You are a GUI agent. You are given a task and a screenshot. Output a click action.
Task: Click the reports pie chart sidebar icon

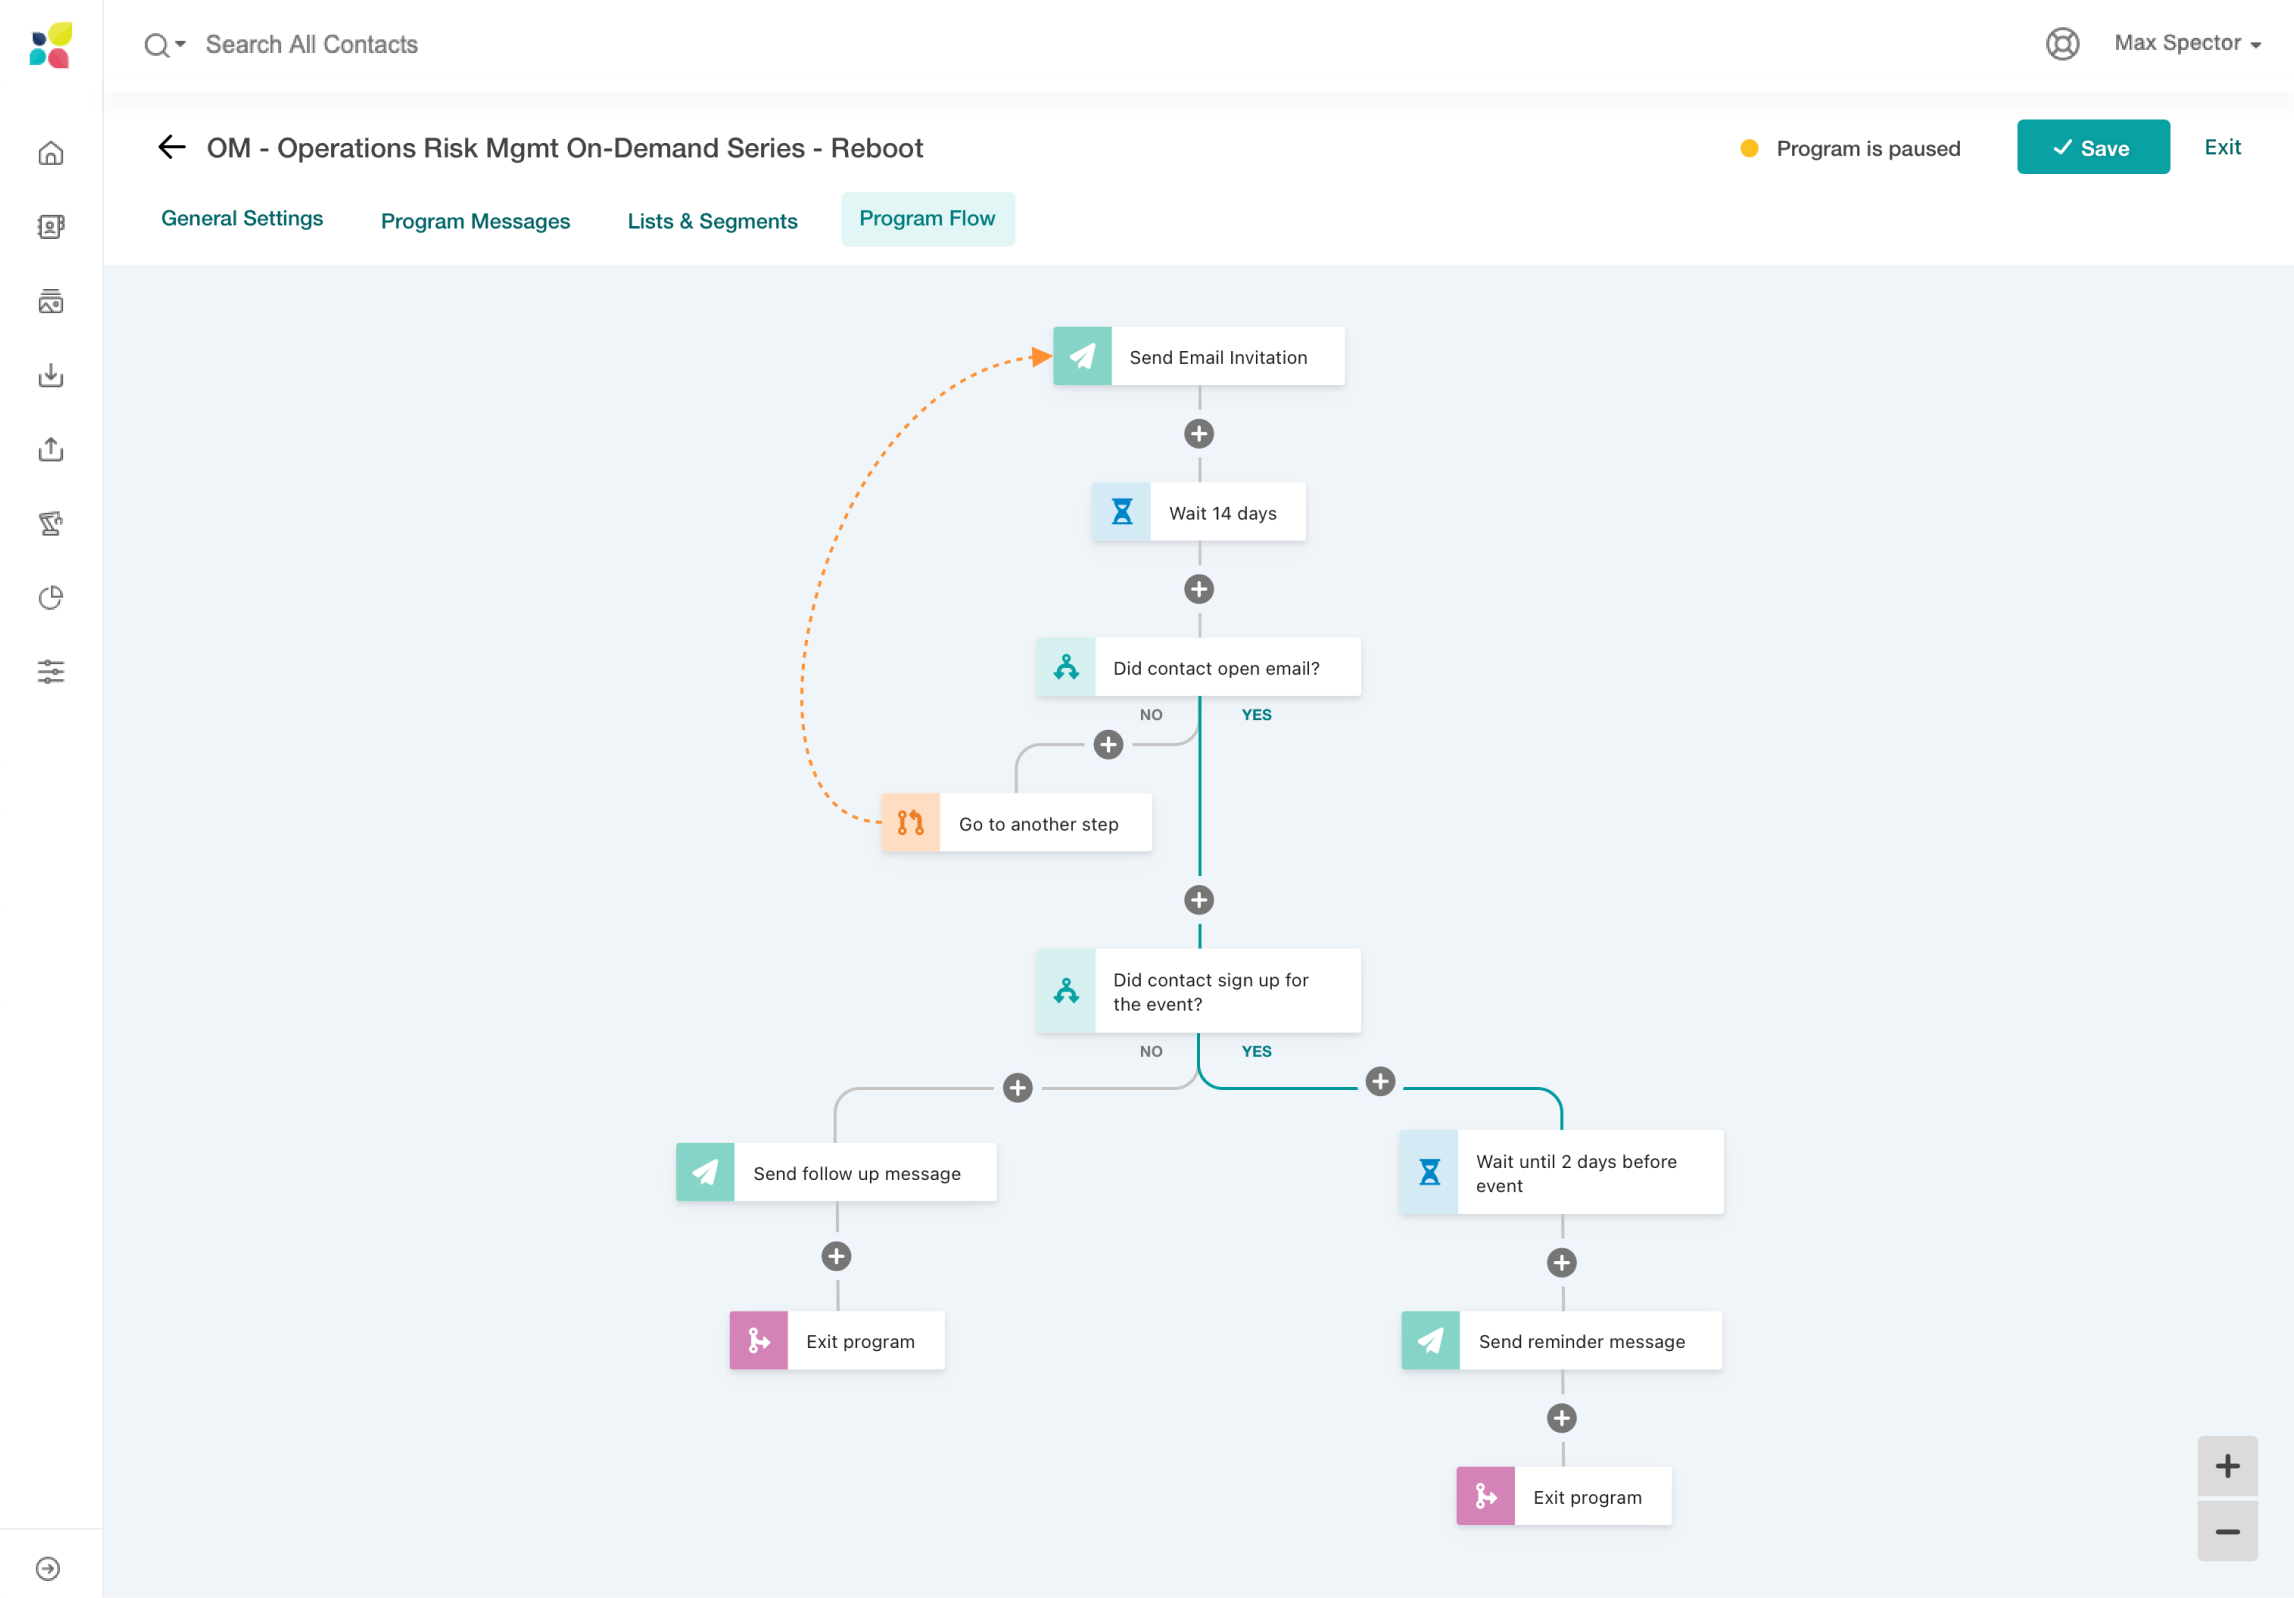click(x=51, y=597)
